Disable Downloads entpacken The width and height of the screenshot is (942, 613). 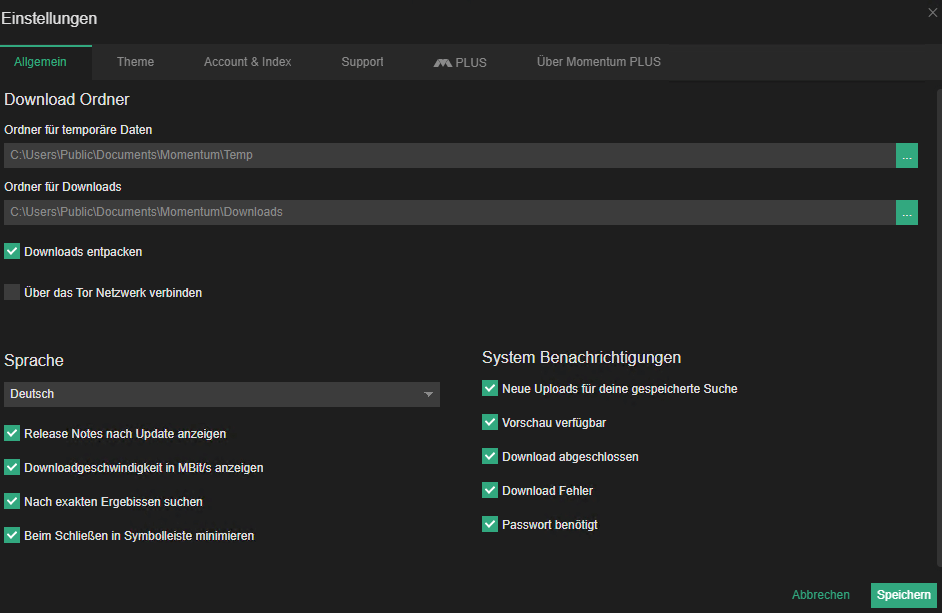[11, 252]
